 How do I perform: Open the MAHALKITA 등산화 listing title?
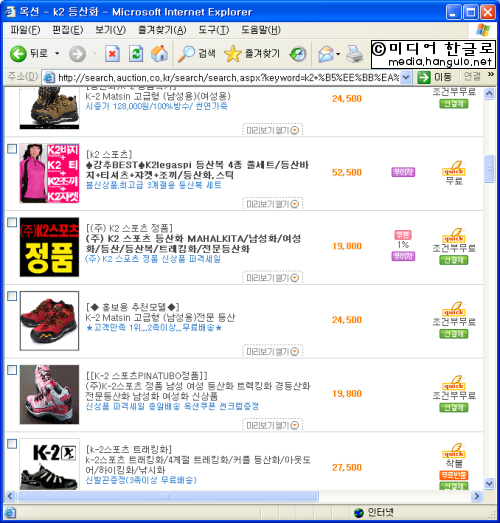point(193,243)
